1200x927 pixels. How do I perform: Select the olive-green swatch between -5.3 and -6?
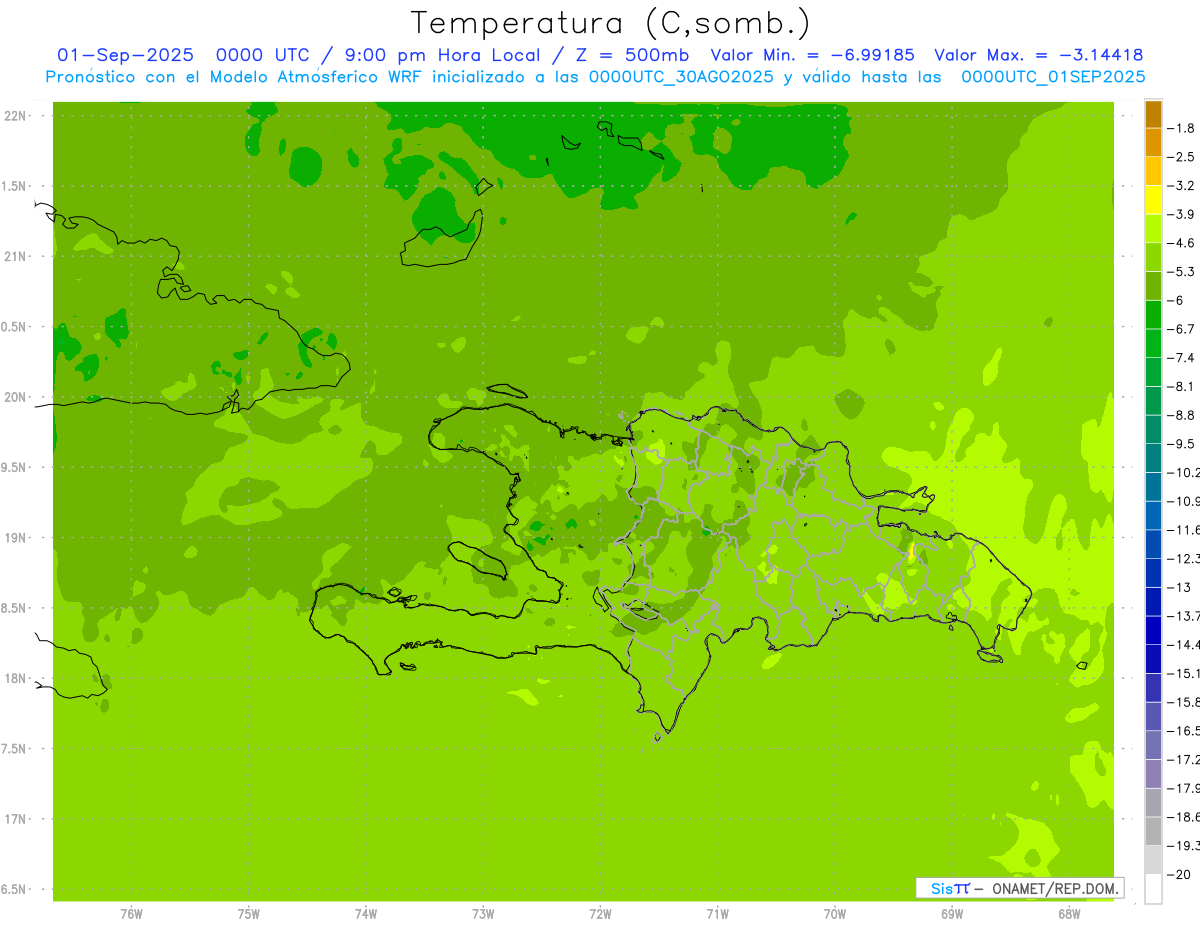point(1153,286)
